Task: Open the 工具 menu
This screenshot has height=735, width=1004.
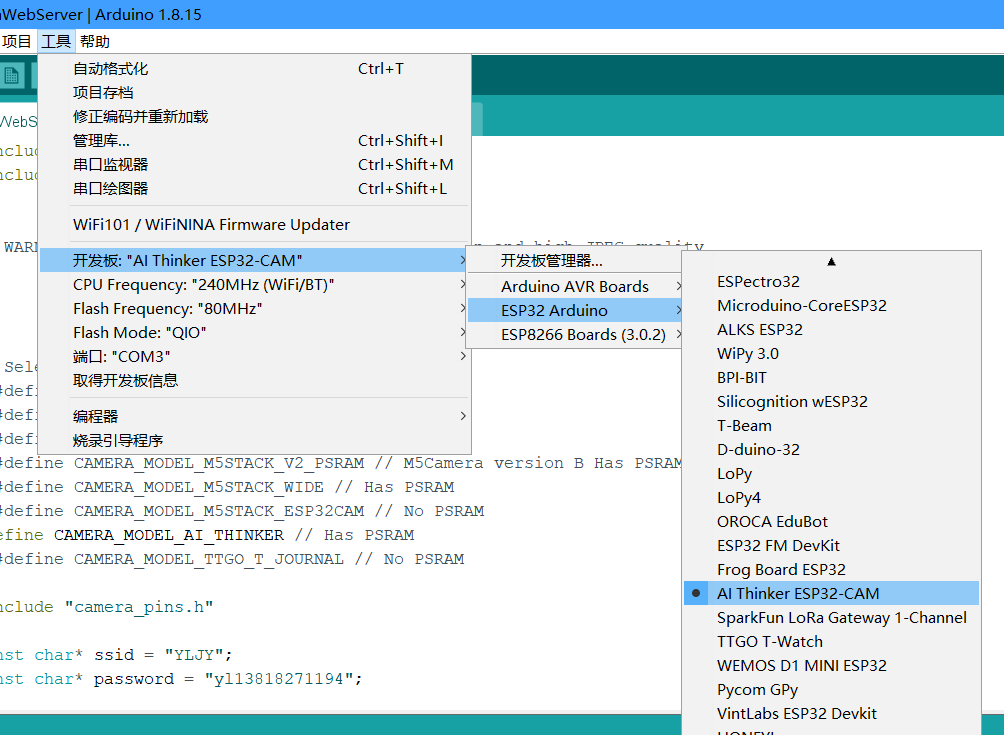Action: click(56, 42)
